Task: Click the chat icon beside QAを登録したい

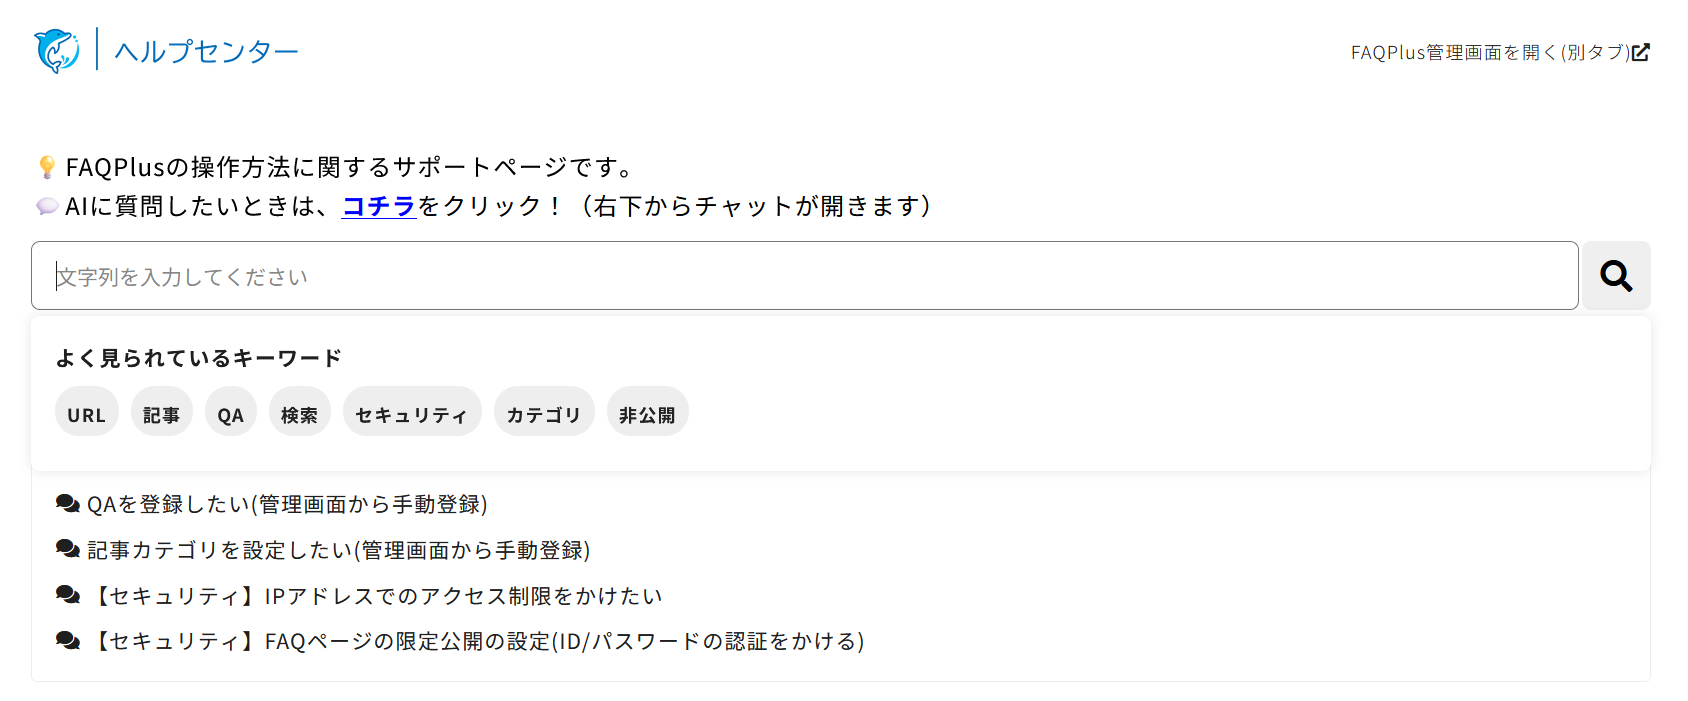Action: pyautogui.click(x=66, y=504)
